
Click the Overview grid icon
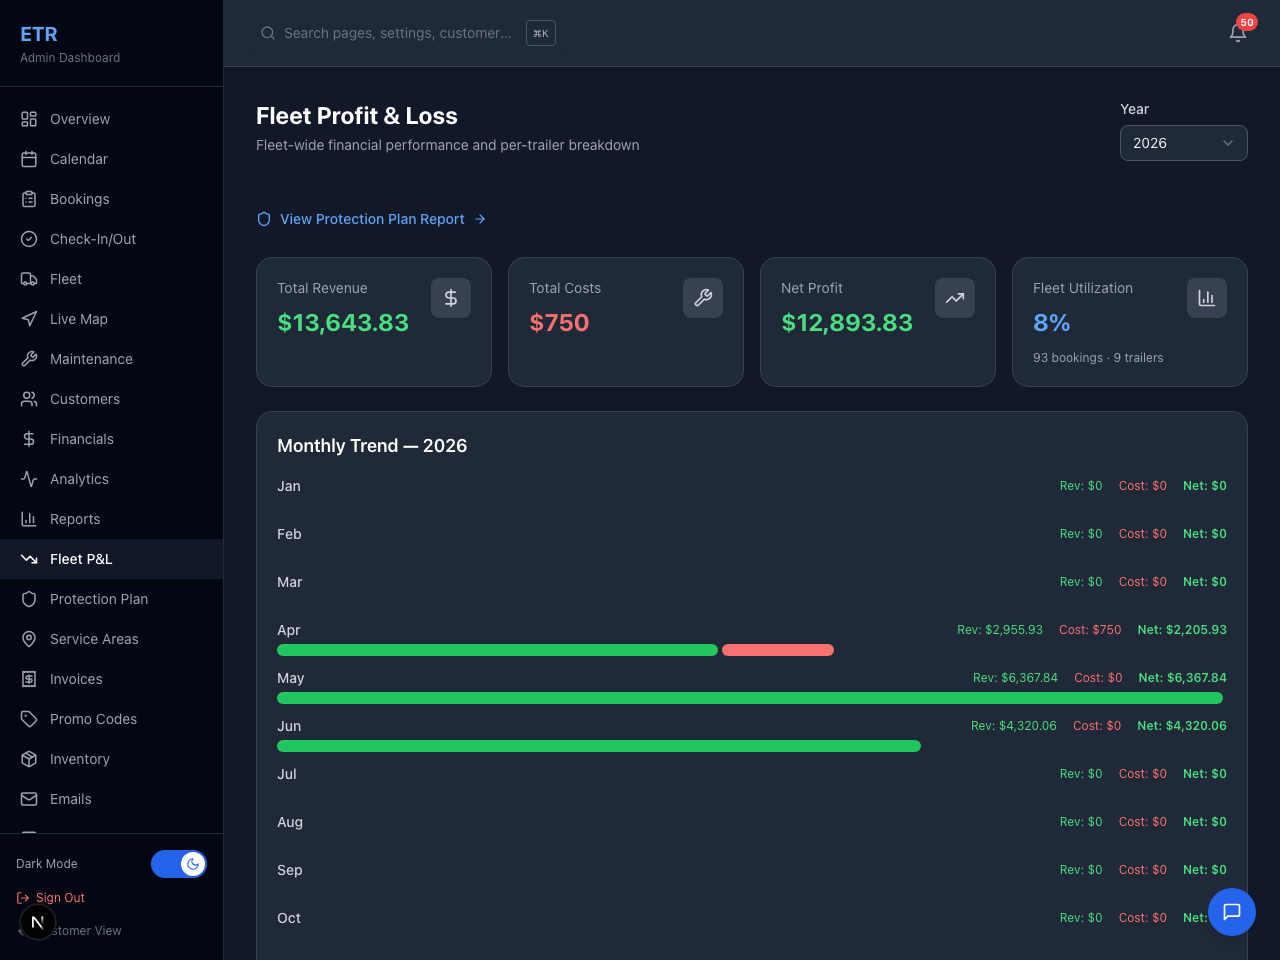click(29, 119)
